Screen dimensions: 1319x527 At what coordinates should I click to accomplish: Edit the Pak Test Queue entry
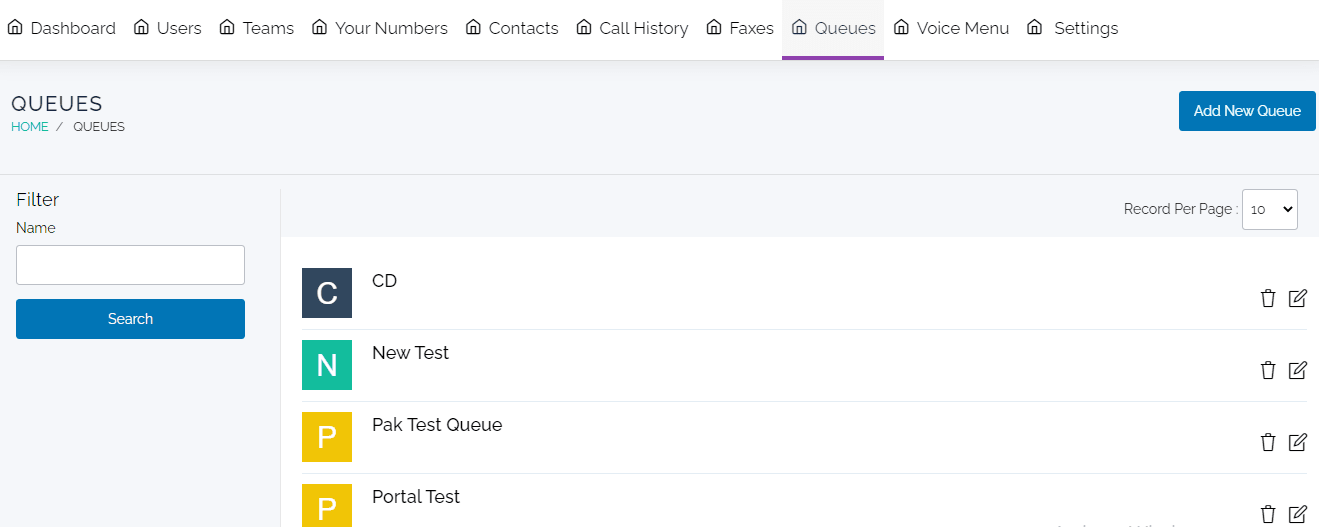pos(1297,442)
